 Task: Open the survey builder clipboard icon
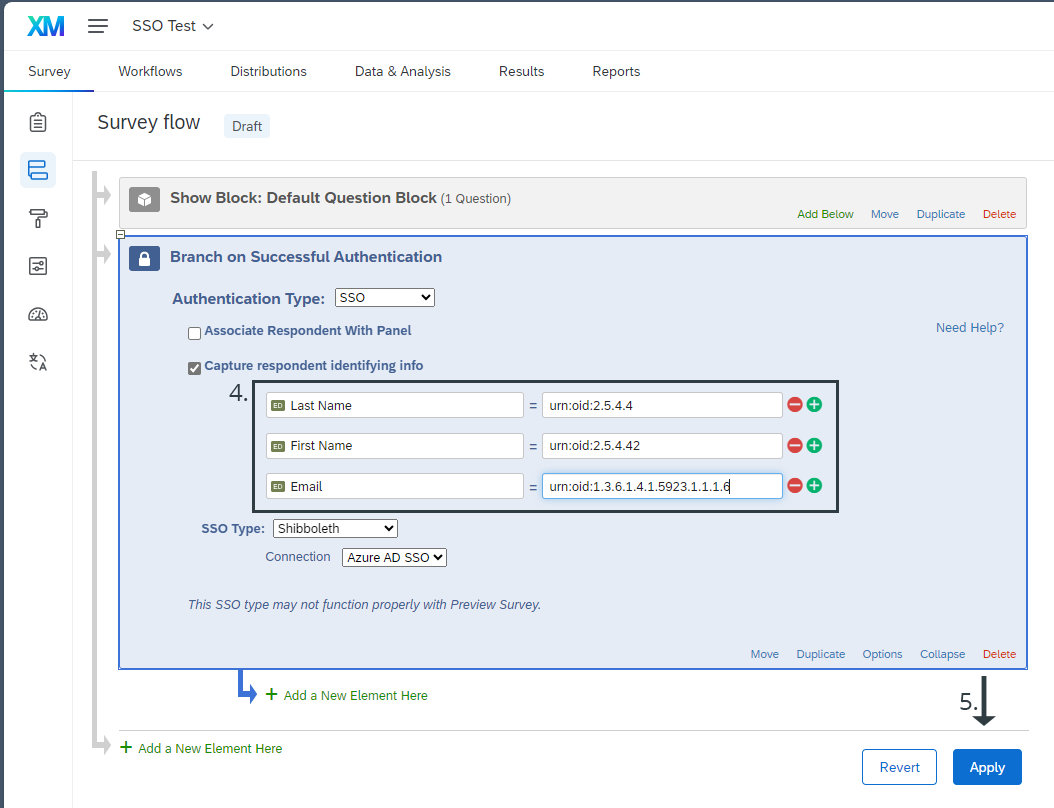point(38,122)
